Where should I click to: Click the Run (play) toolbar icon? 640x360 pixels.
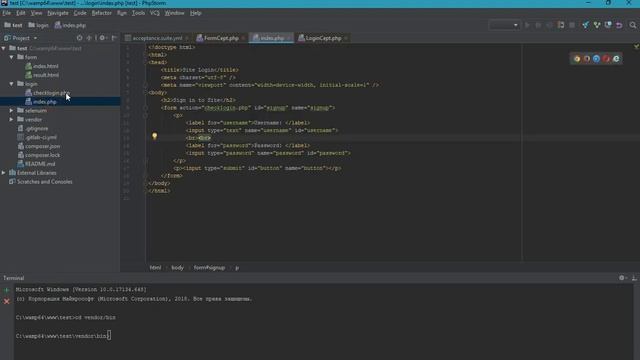(x=527, y=25)
